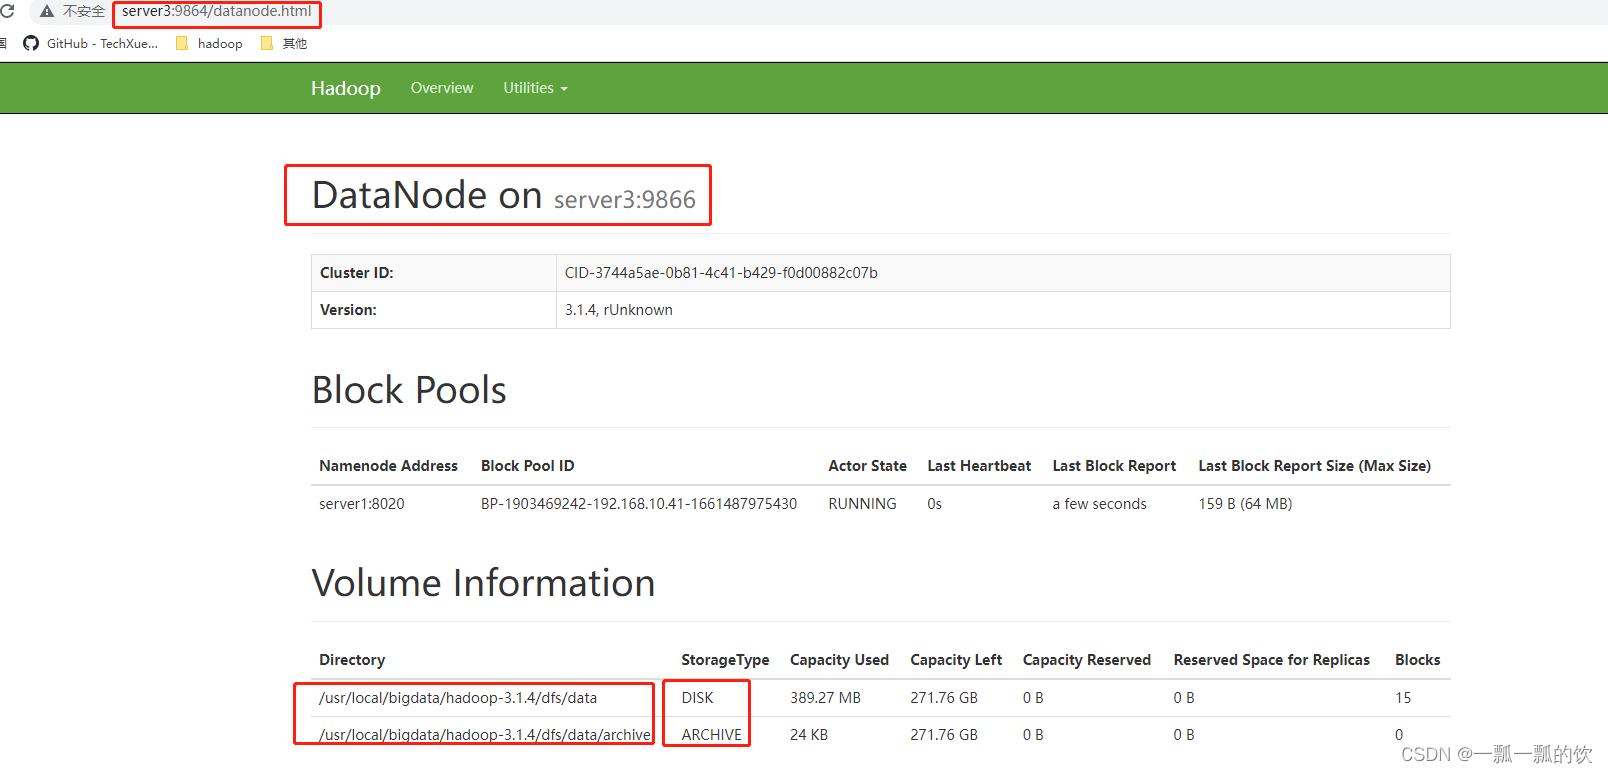
Task: Select the server1:8020 namenode address
Action: click(x=362, y=504)
